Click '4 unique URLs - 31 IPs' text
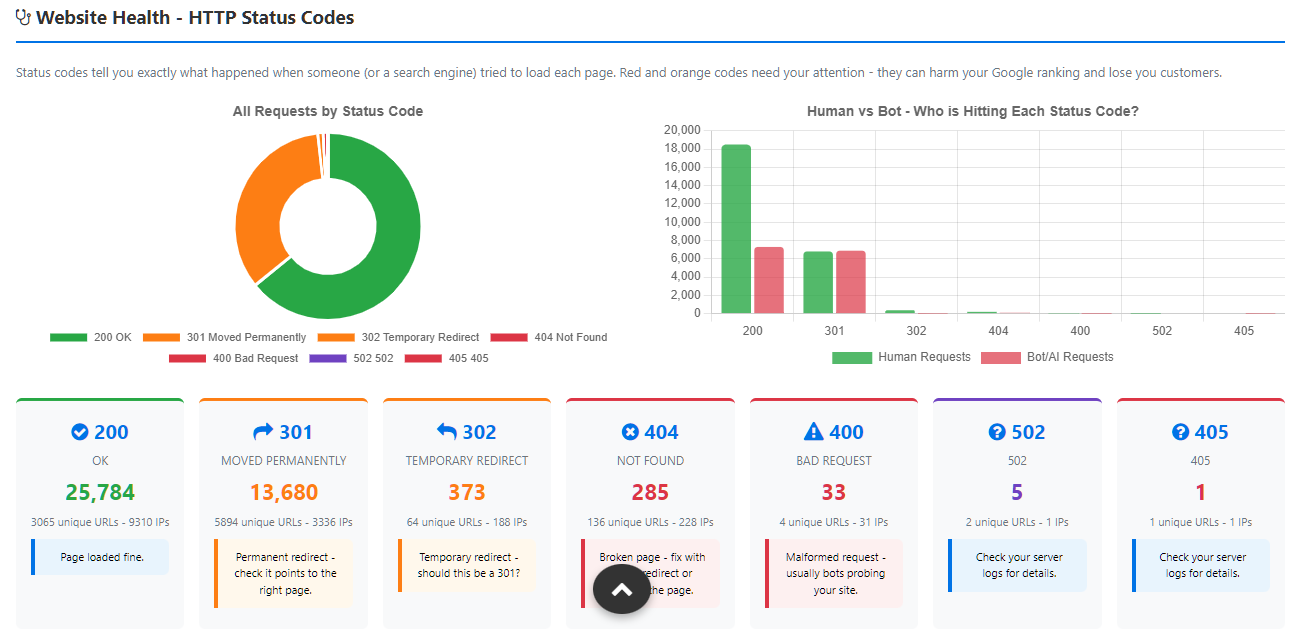The height and width of the screenshot is (638, 1297). click(x=834, y=522)
